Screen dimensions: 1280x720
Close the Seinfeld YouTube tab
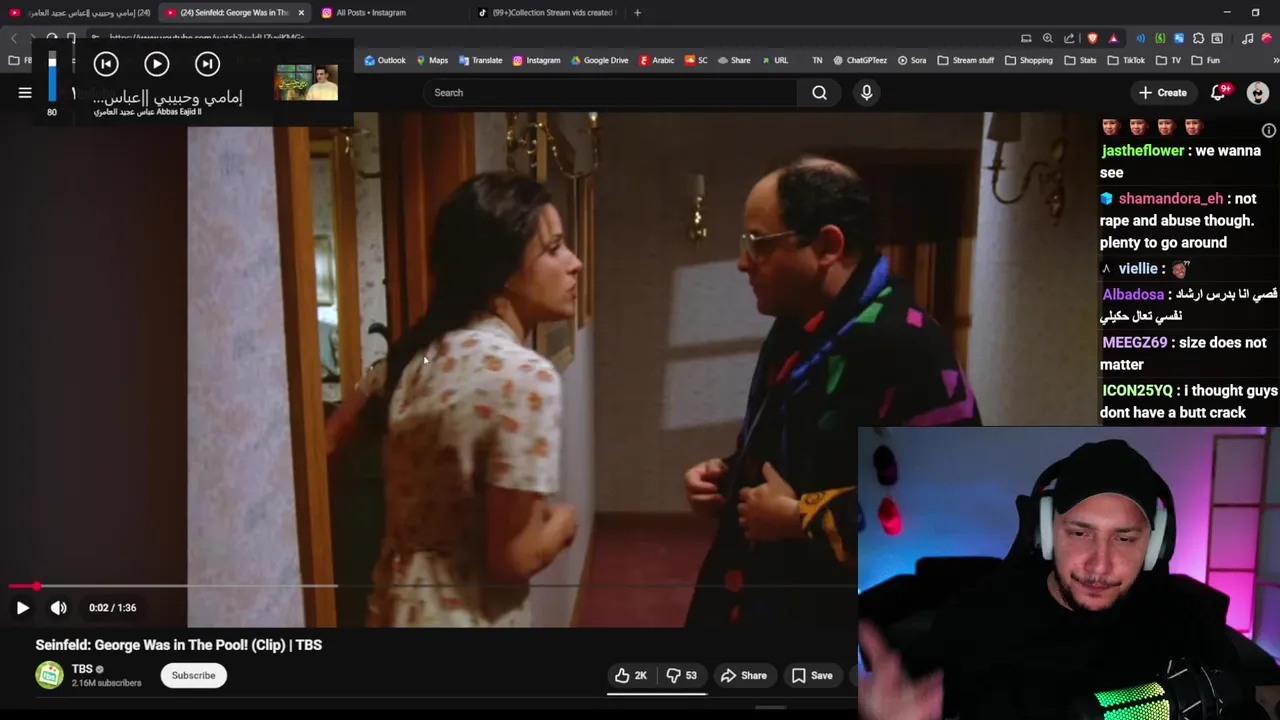coord(300,13)
